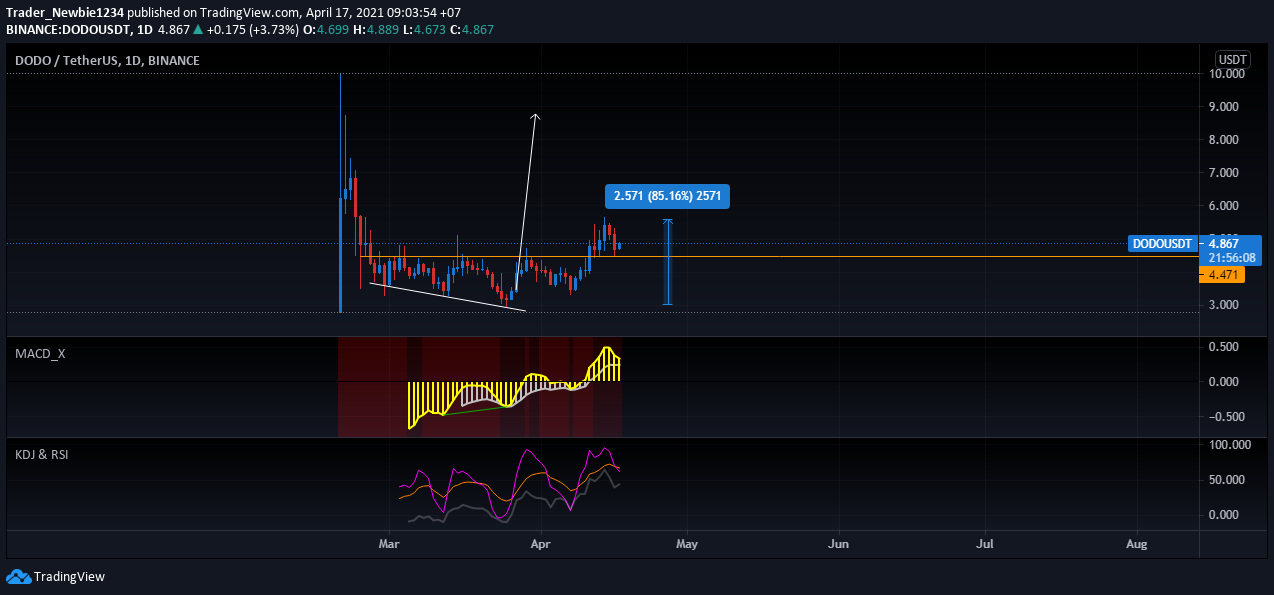
Task: Click the Aug label on the time axis
Action: click(x=1136, y=545)
